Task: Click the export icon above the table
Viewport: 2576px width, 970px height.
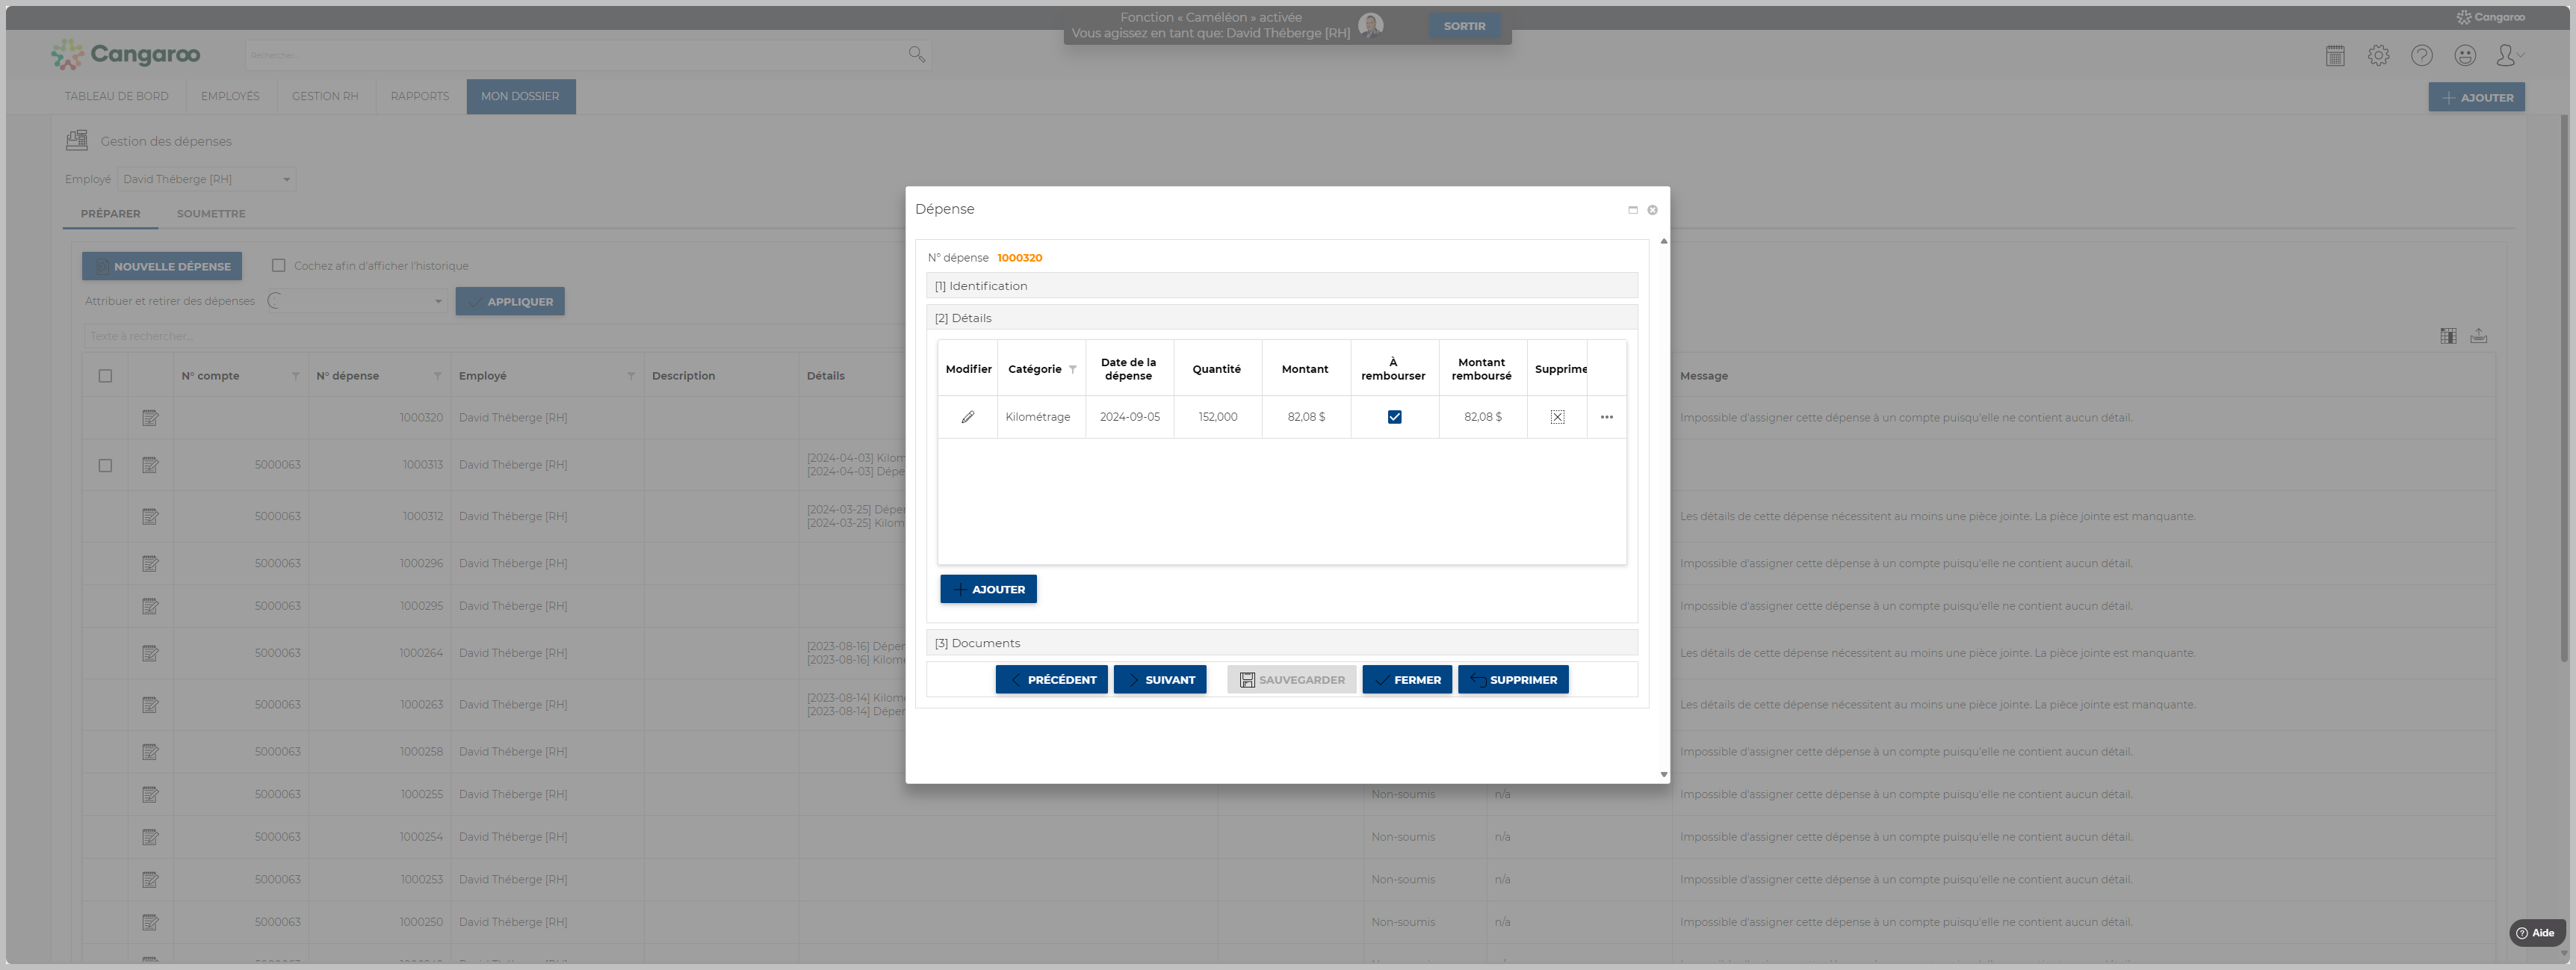Action: [x=2478, y=336]
